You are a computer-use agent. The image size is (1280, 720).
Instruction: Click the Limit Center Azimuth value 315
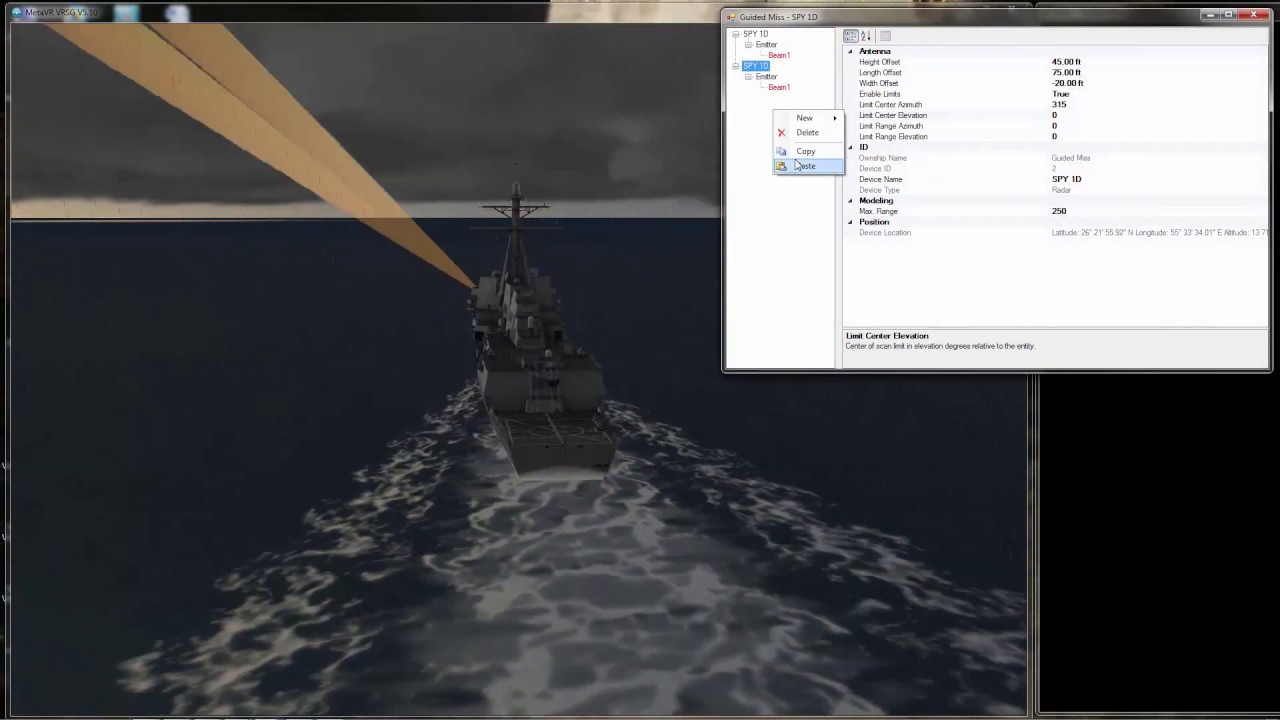(1059, 105)
